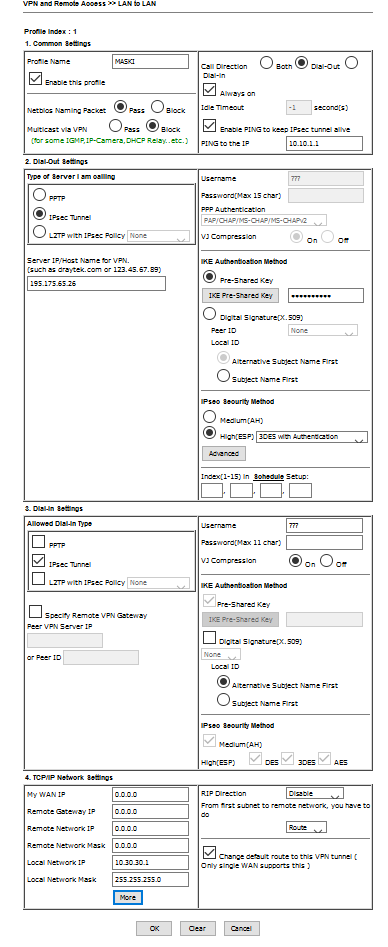Select dial-out Pre-Shared Key authentication radio
Image resolution: width=388 pixels, height=947 pixels.
click(210, 277)
